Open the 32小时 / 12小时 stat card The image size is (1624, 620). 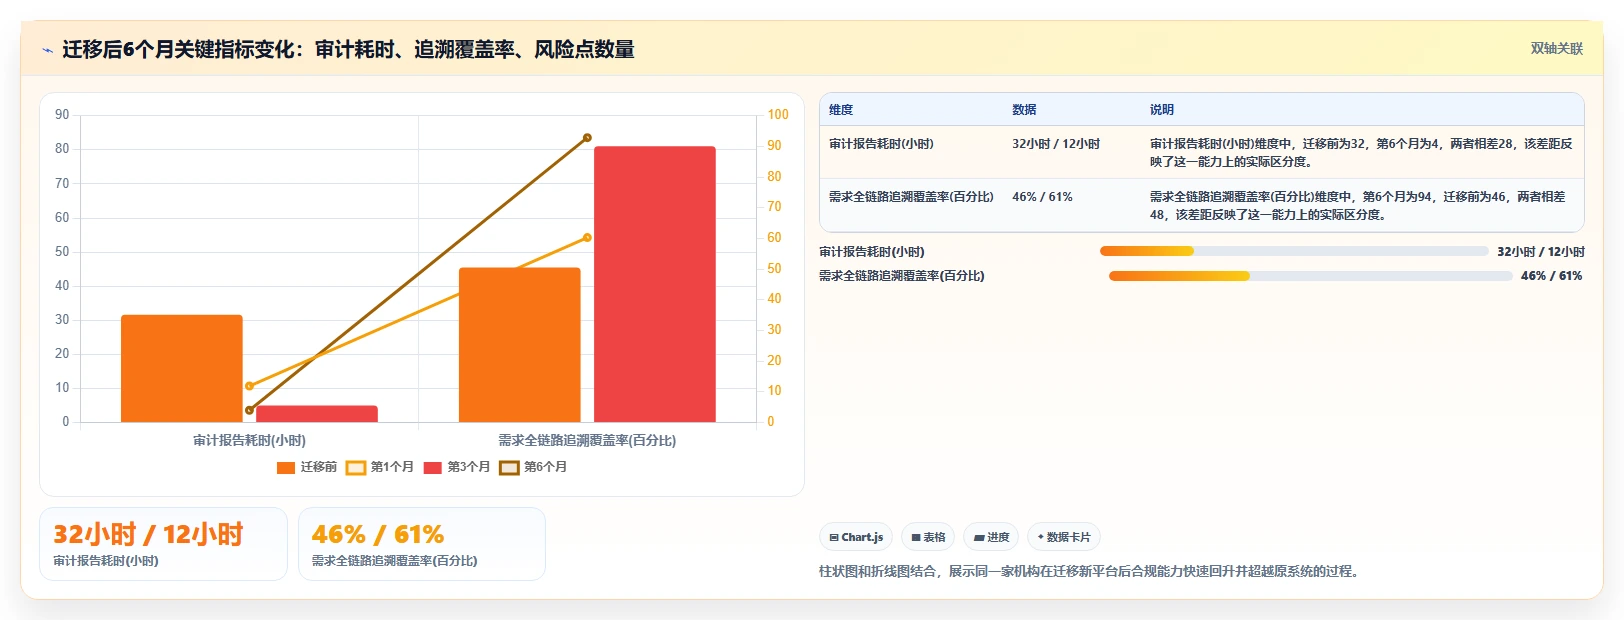pyautogui.click(x=163, y=544)
